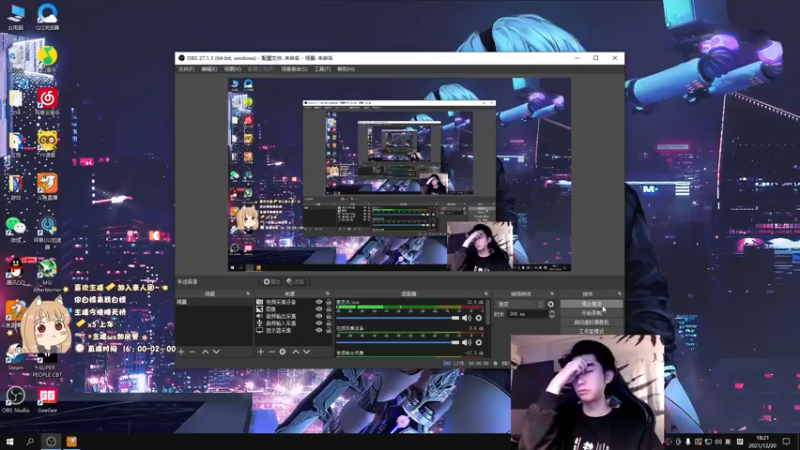Screen dimensions: 800x450
Task: Open the 文件(F) menu
Action: (186, 69)
